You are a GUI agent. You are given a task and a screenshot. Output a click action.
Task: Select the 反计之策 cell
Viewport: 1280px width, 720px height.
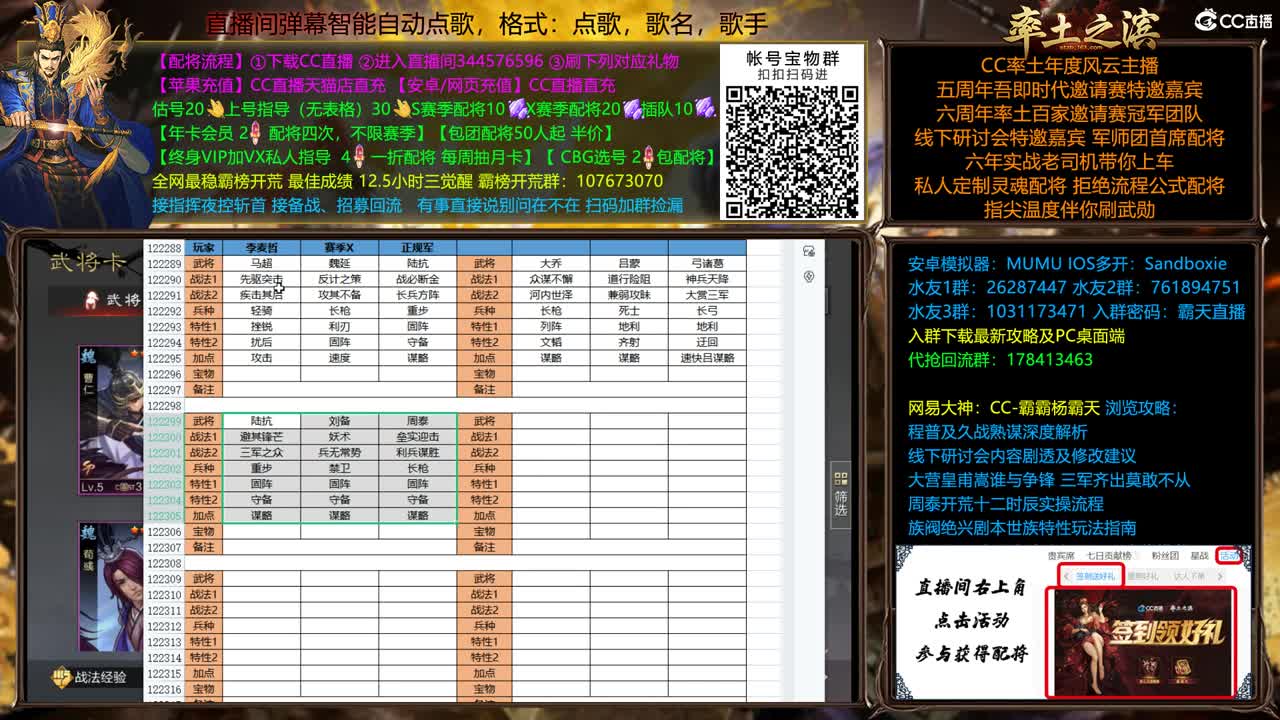339,279
